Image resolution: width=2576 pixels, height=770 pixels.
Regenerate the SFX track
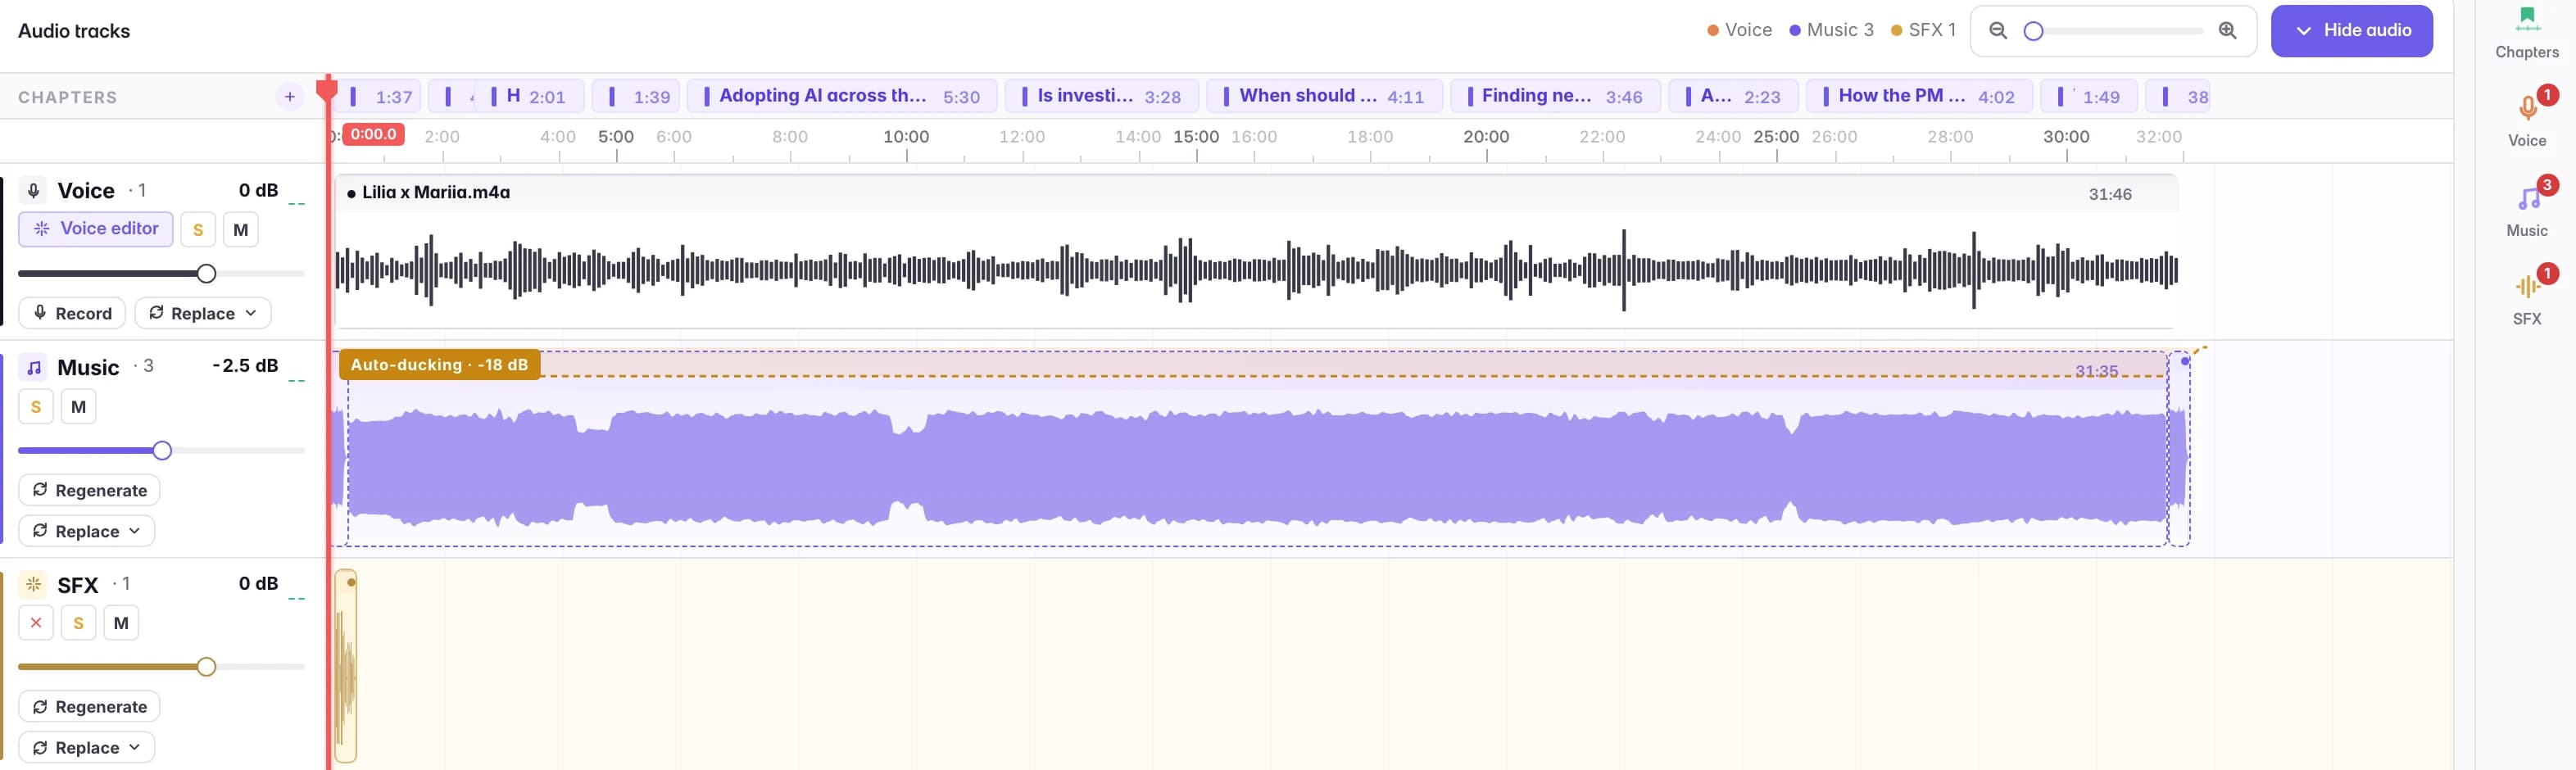coord(89,707)
